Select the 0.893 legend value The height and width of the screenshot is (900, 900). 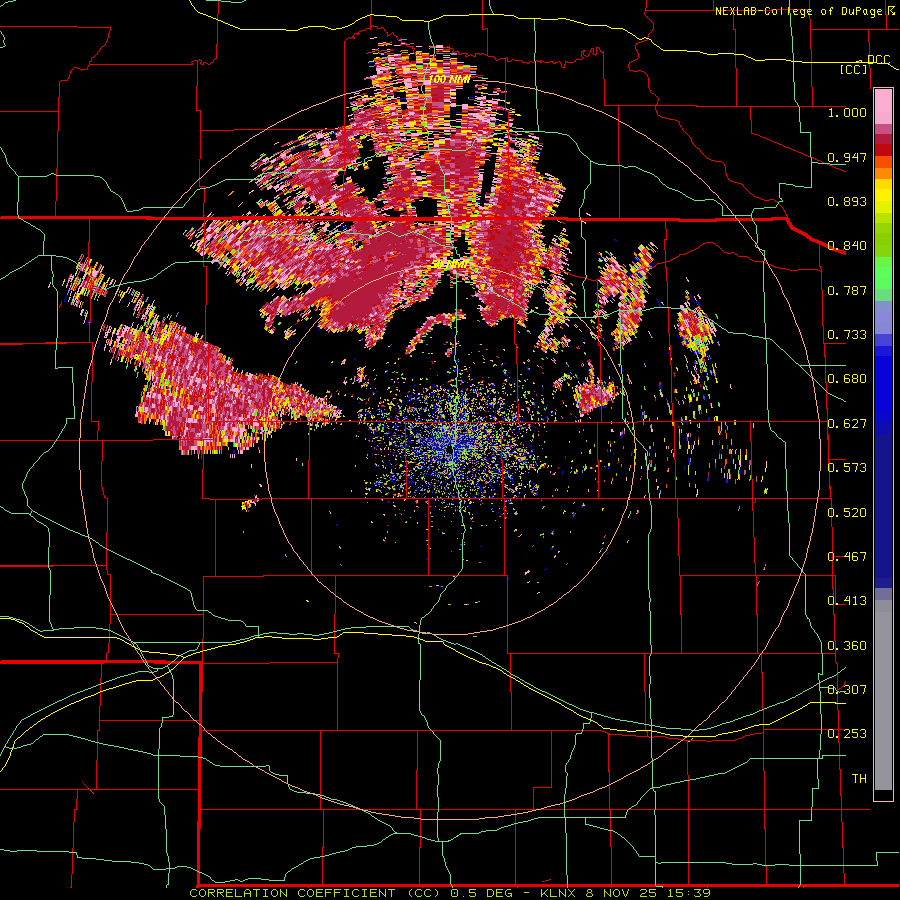point(847,201)
